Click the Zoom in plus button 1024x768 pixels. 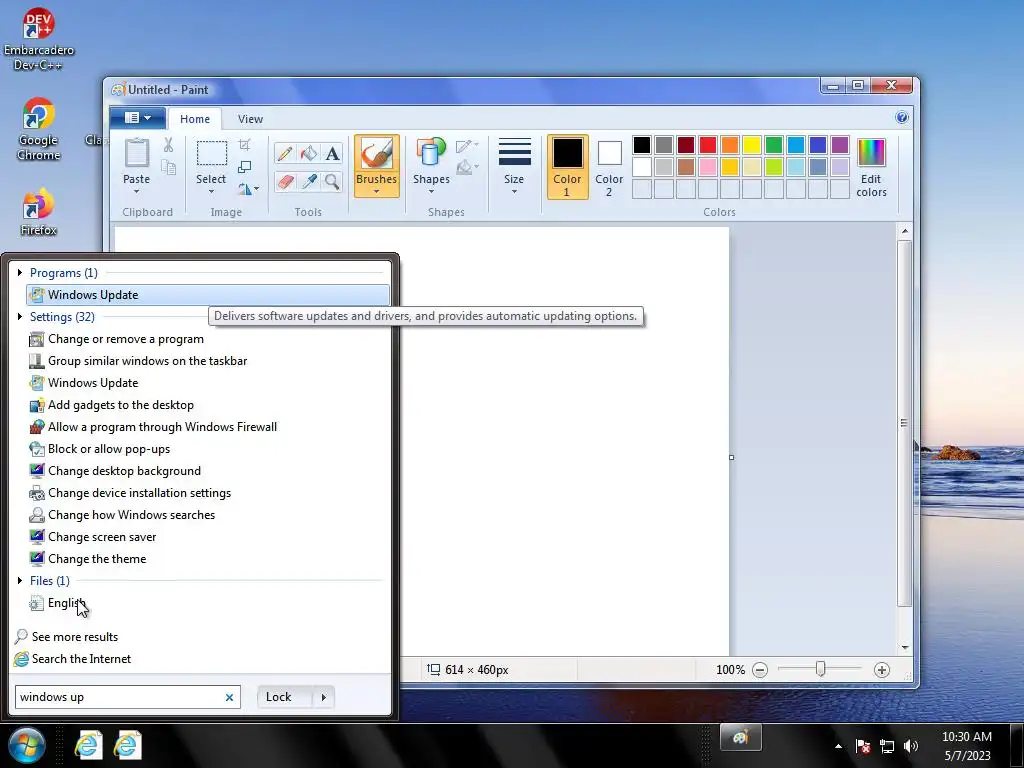(882, 670)
